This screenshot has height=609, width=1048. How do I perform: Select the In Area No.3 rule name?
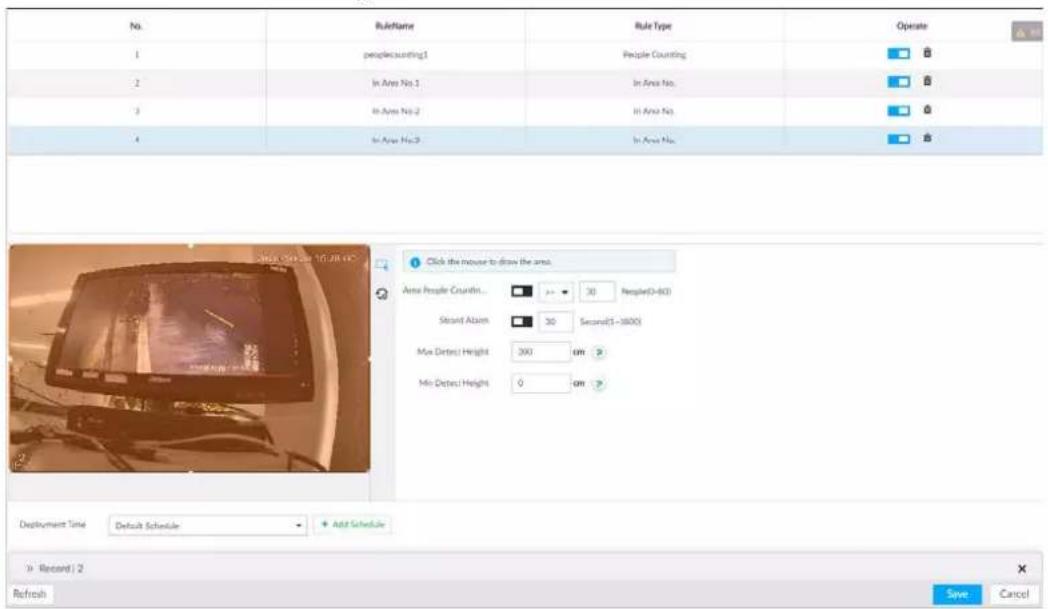[396, 140]
